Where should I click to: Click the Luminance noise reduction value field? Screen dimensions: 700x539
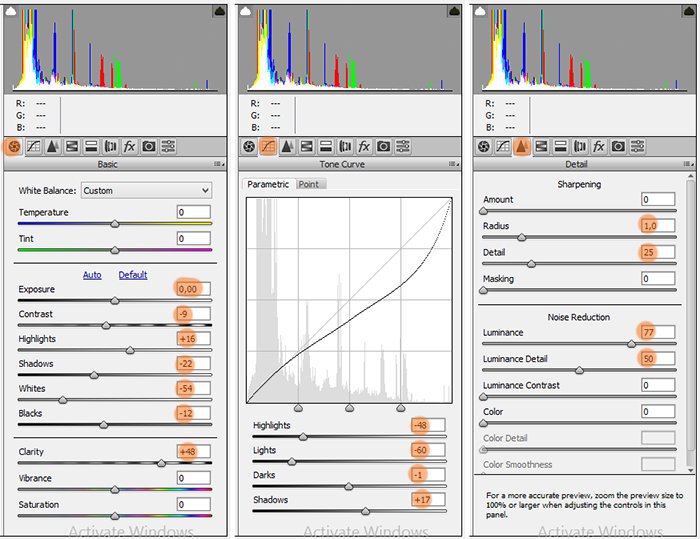659,332
